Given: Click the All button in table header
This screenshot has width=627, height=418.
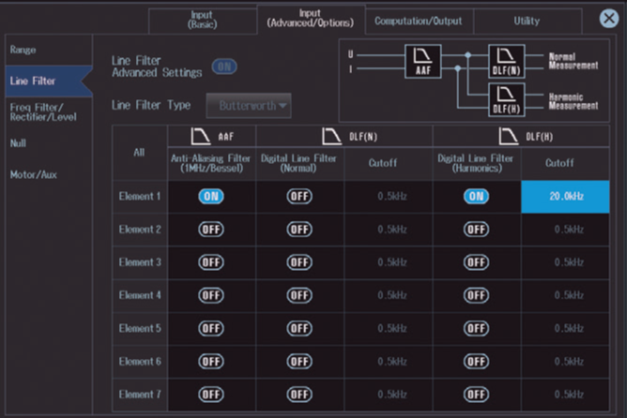Looking at the screenshot, I should pyautogui.click(x=139, y=153).
